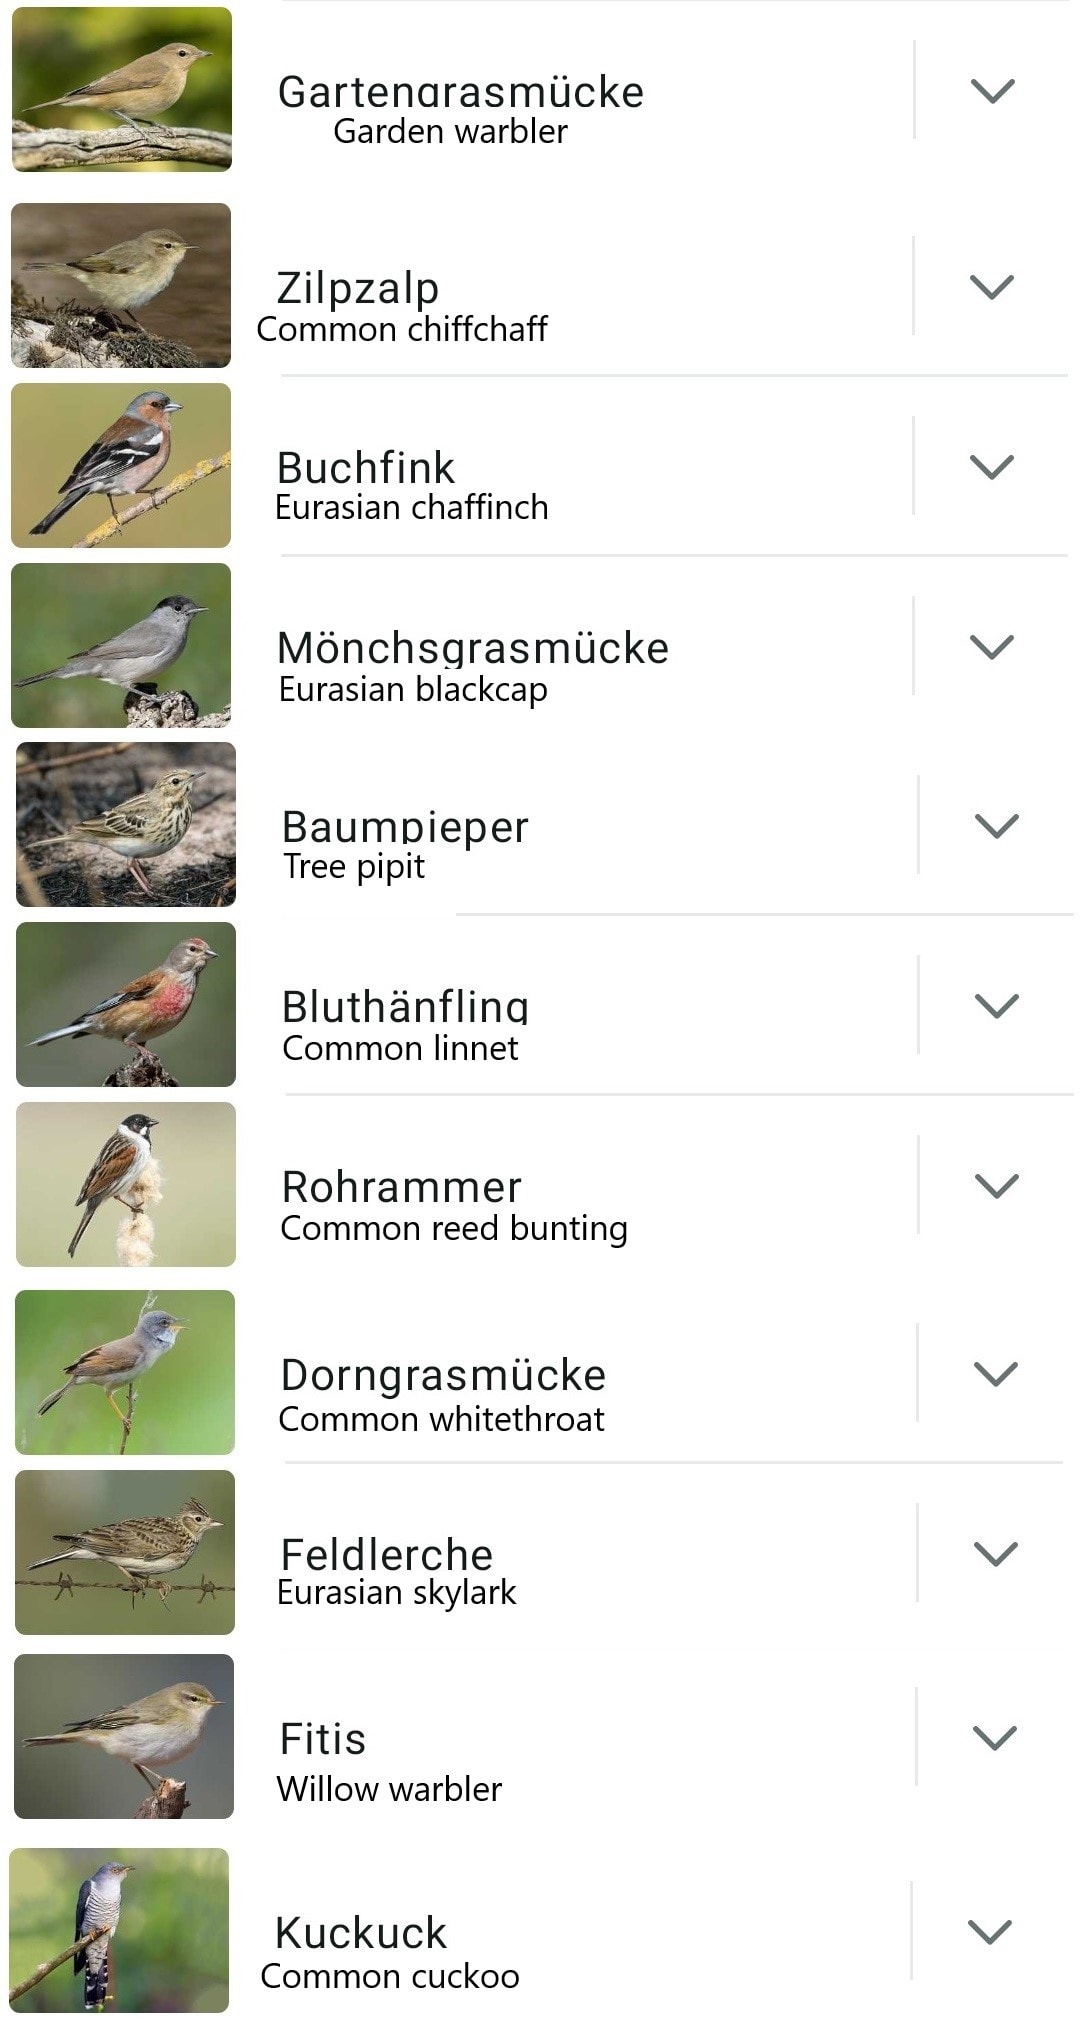Expand the Baumpieper chevron arrow
The width and height of the screenshot is (1080, 2033).
(996, 826)
